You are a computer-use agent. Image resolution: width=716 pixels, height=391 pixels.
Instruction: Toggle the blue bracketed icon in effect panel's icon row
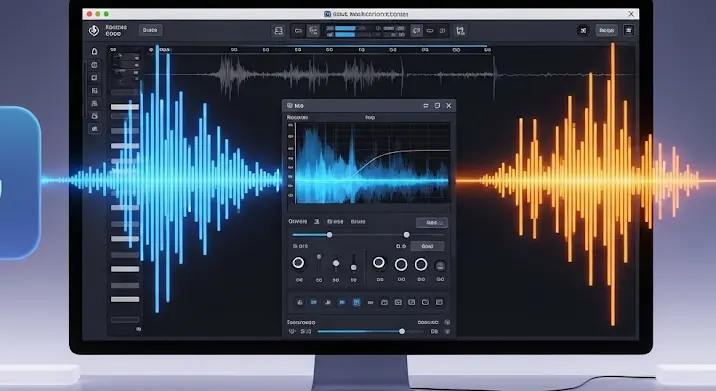[356, 302]
